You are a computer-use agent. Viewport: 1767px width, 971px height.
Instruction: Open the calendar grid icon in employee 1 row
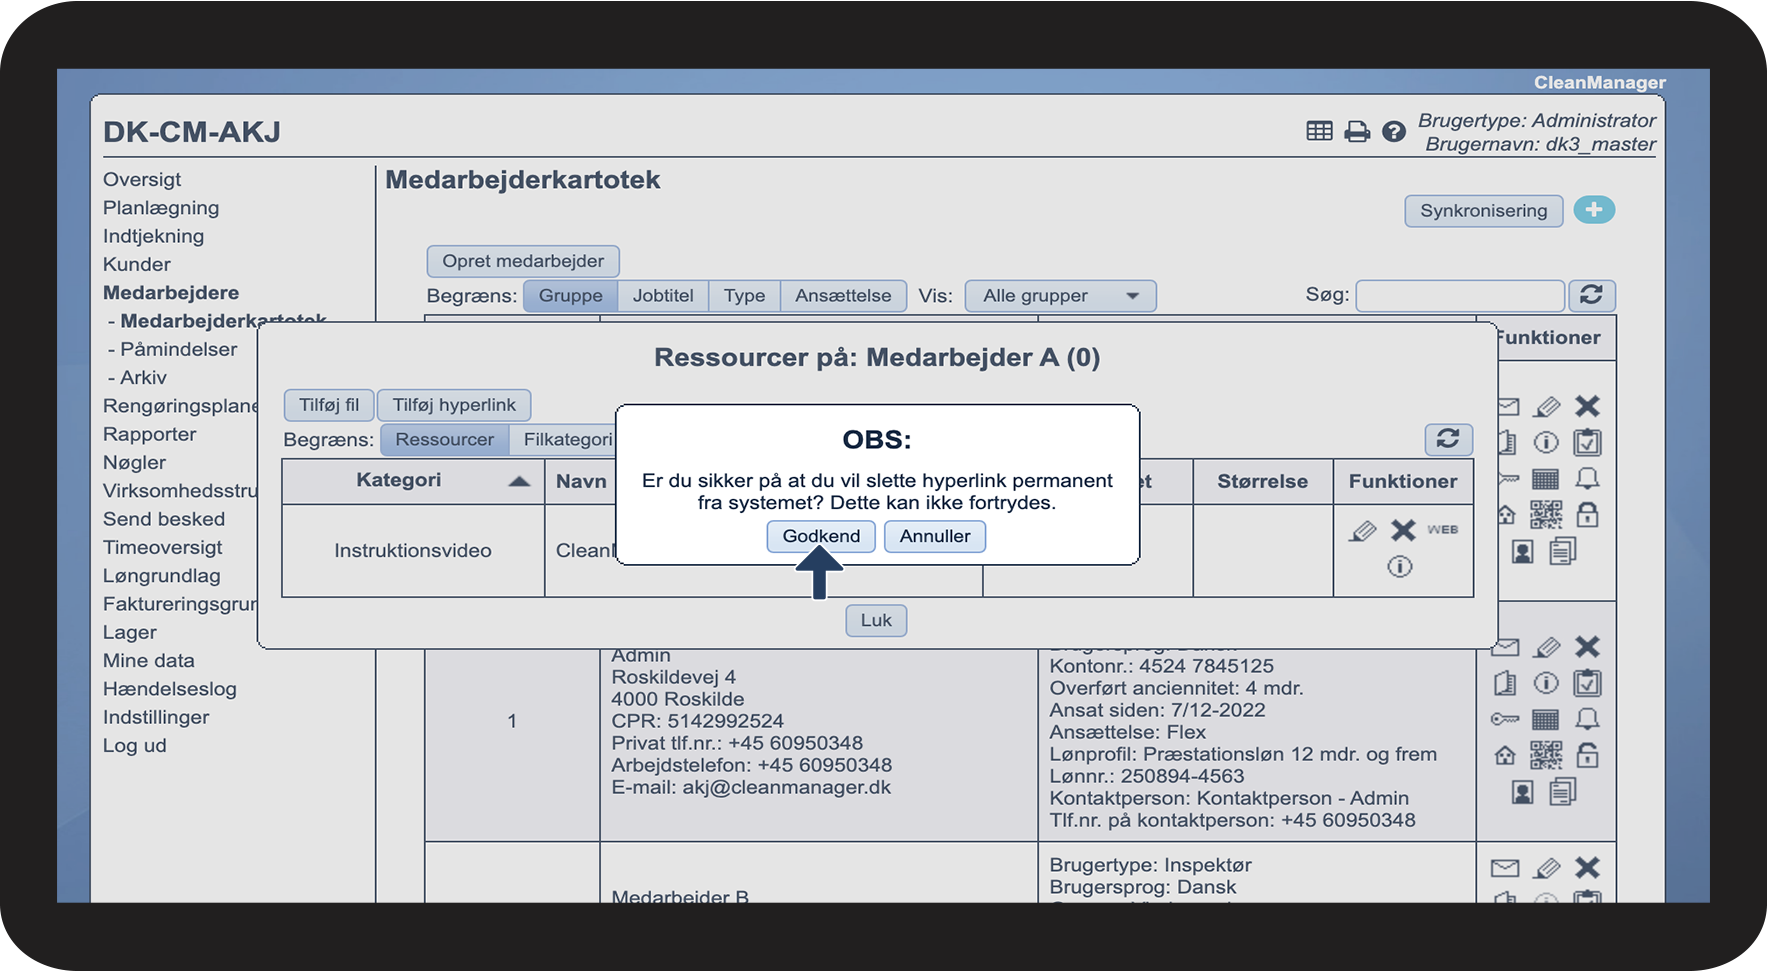tap(1545, 719)
